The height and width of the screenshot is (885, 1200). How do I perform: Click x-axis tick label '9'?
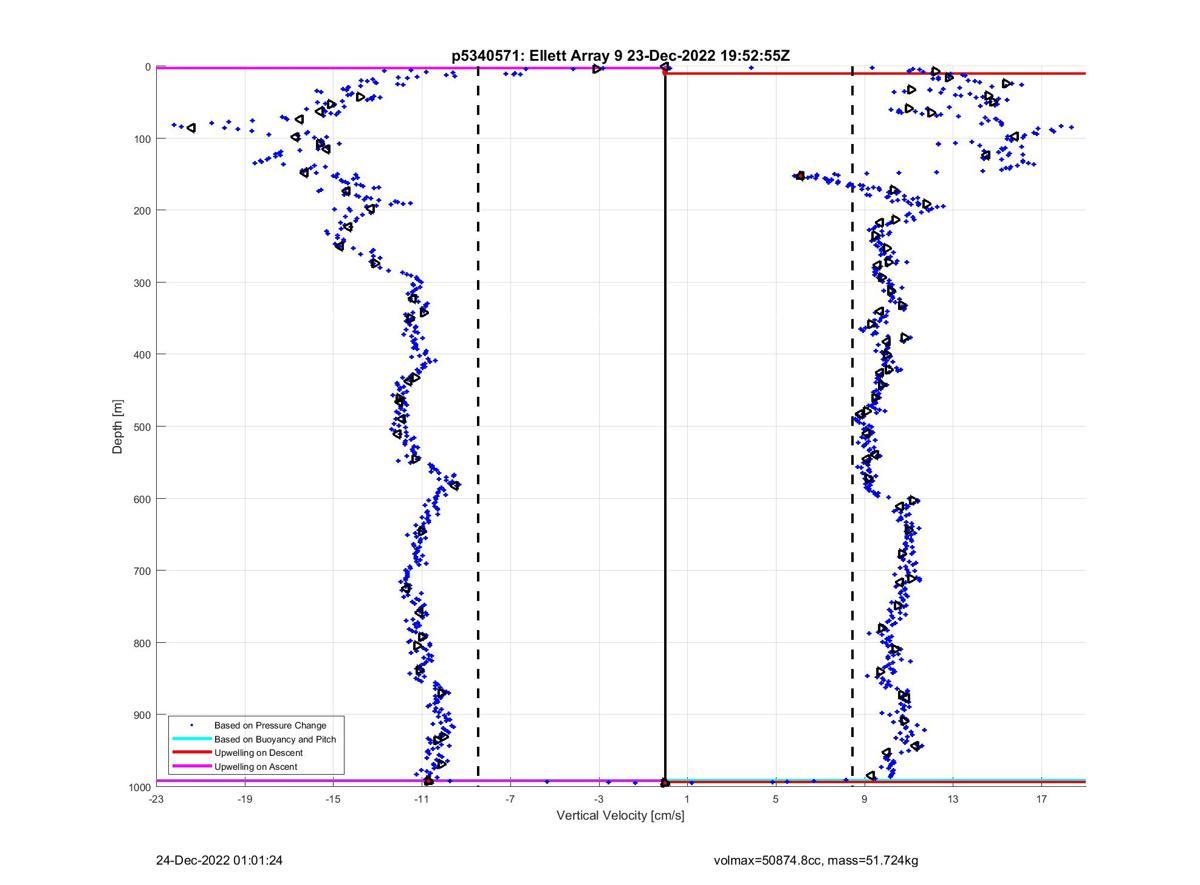pyautogui.click(x=864, y=799)
